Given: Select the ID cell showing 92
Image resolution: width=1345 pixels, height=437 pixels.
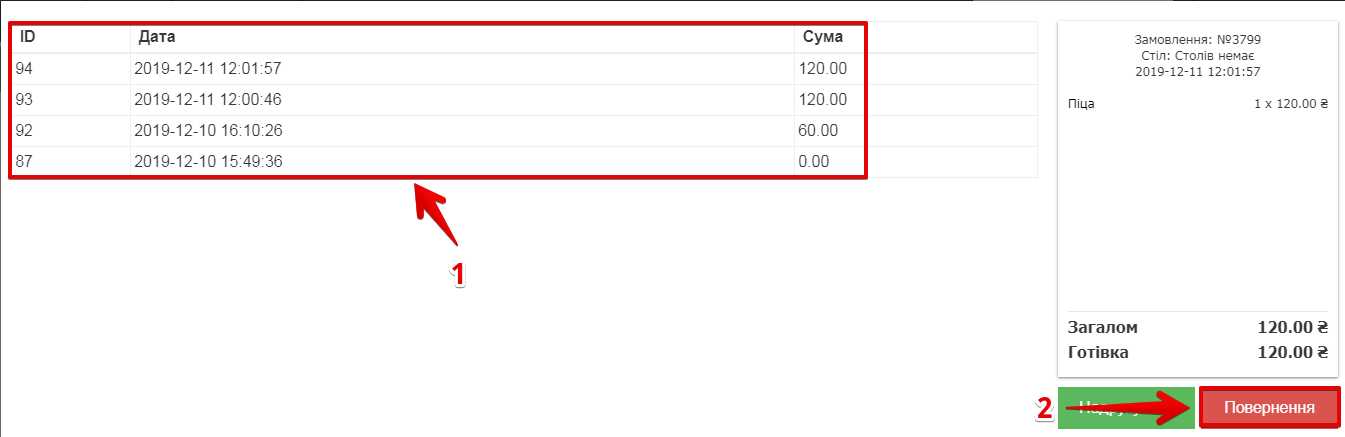Looking at the screenshot, I should (25, 131).
